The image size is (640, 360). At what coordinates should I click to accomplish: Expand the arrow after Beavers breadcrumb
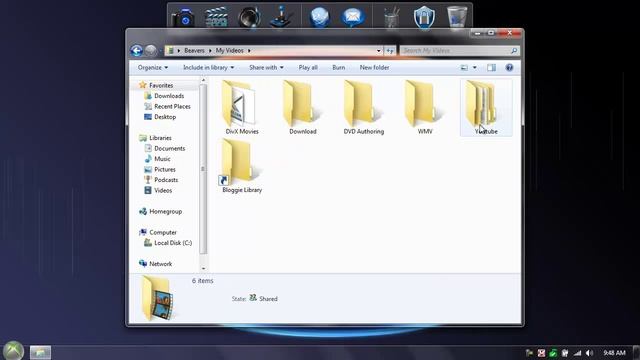click(210, 51)
